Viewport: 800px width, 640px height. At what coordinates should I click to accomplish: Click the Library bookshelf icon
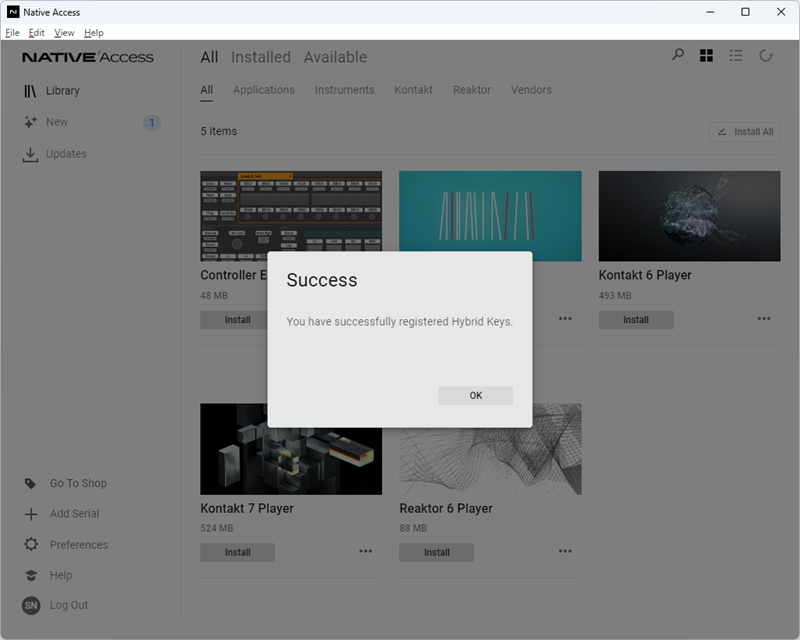point(30,91)
